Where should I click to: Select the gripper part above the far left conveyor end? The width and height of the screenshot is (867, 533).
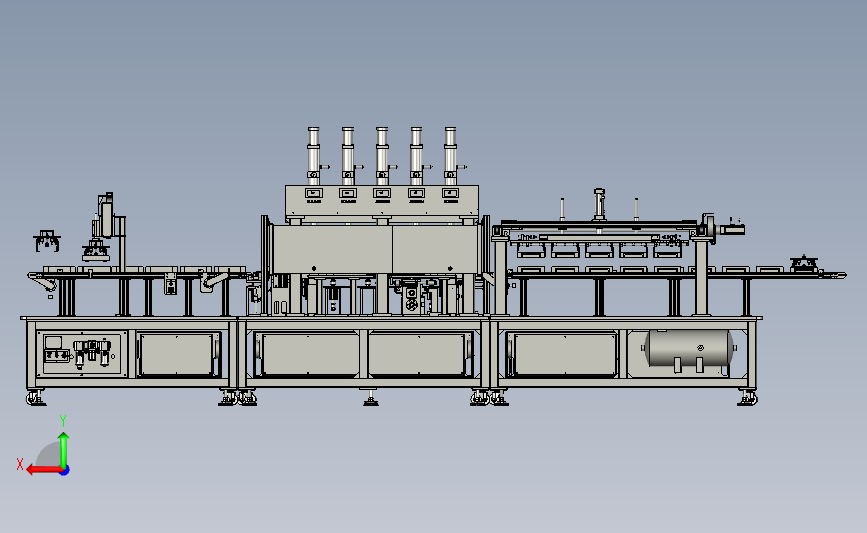46,241
